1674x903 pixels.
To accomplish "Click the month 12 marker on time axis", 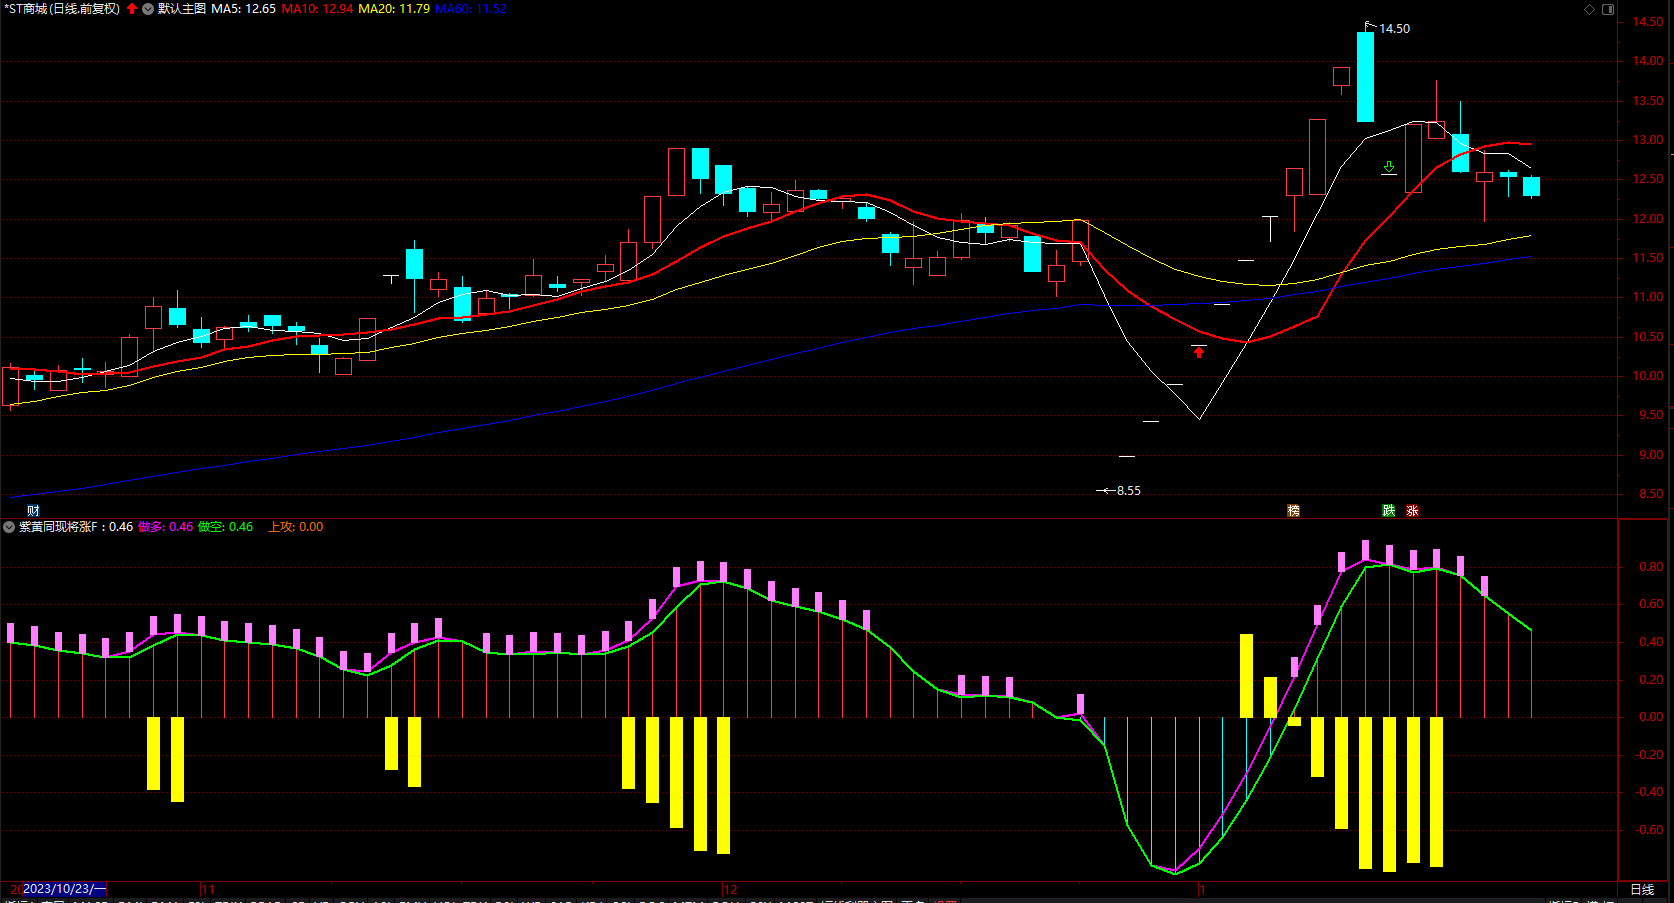I will click(730, 889).
